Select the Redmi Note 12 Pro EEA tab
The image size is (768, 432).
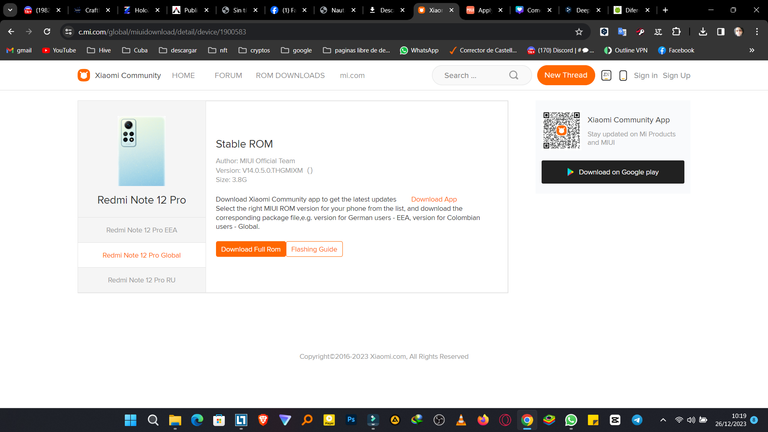point(142,230)
